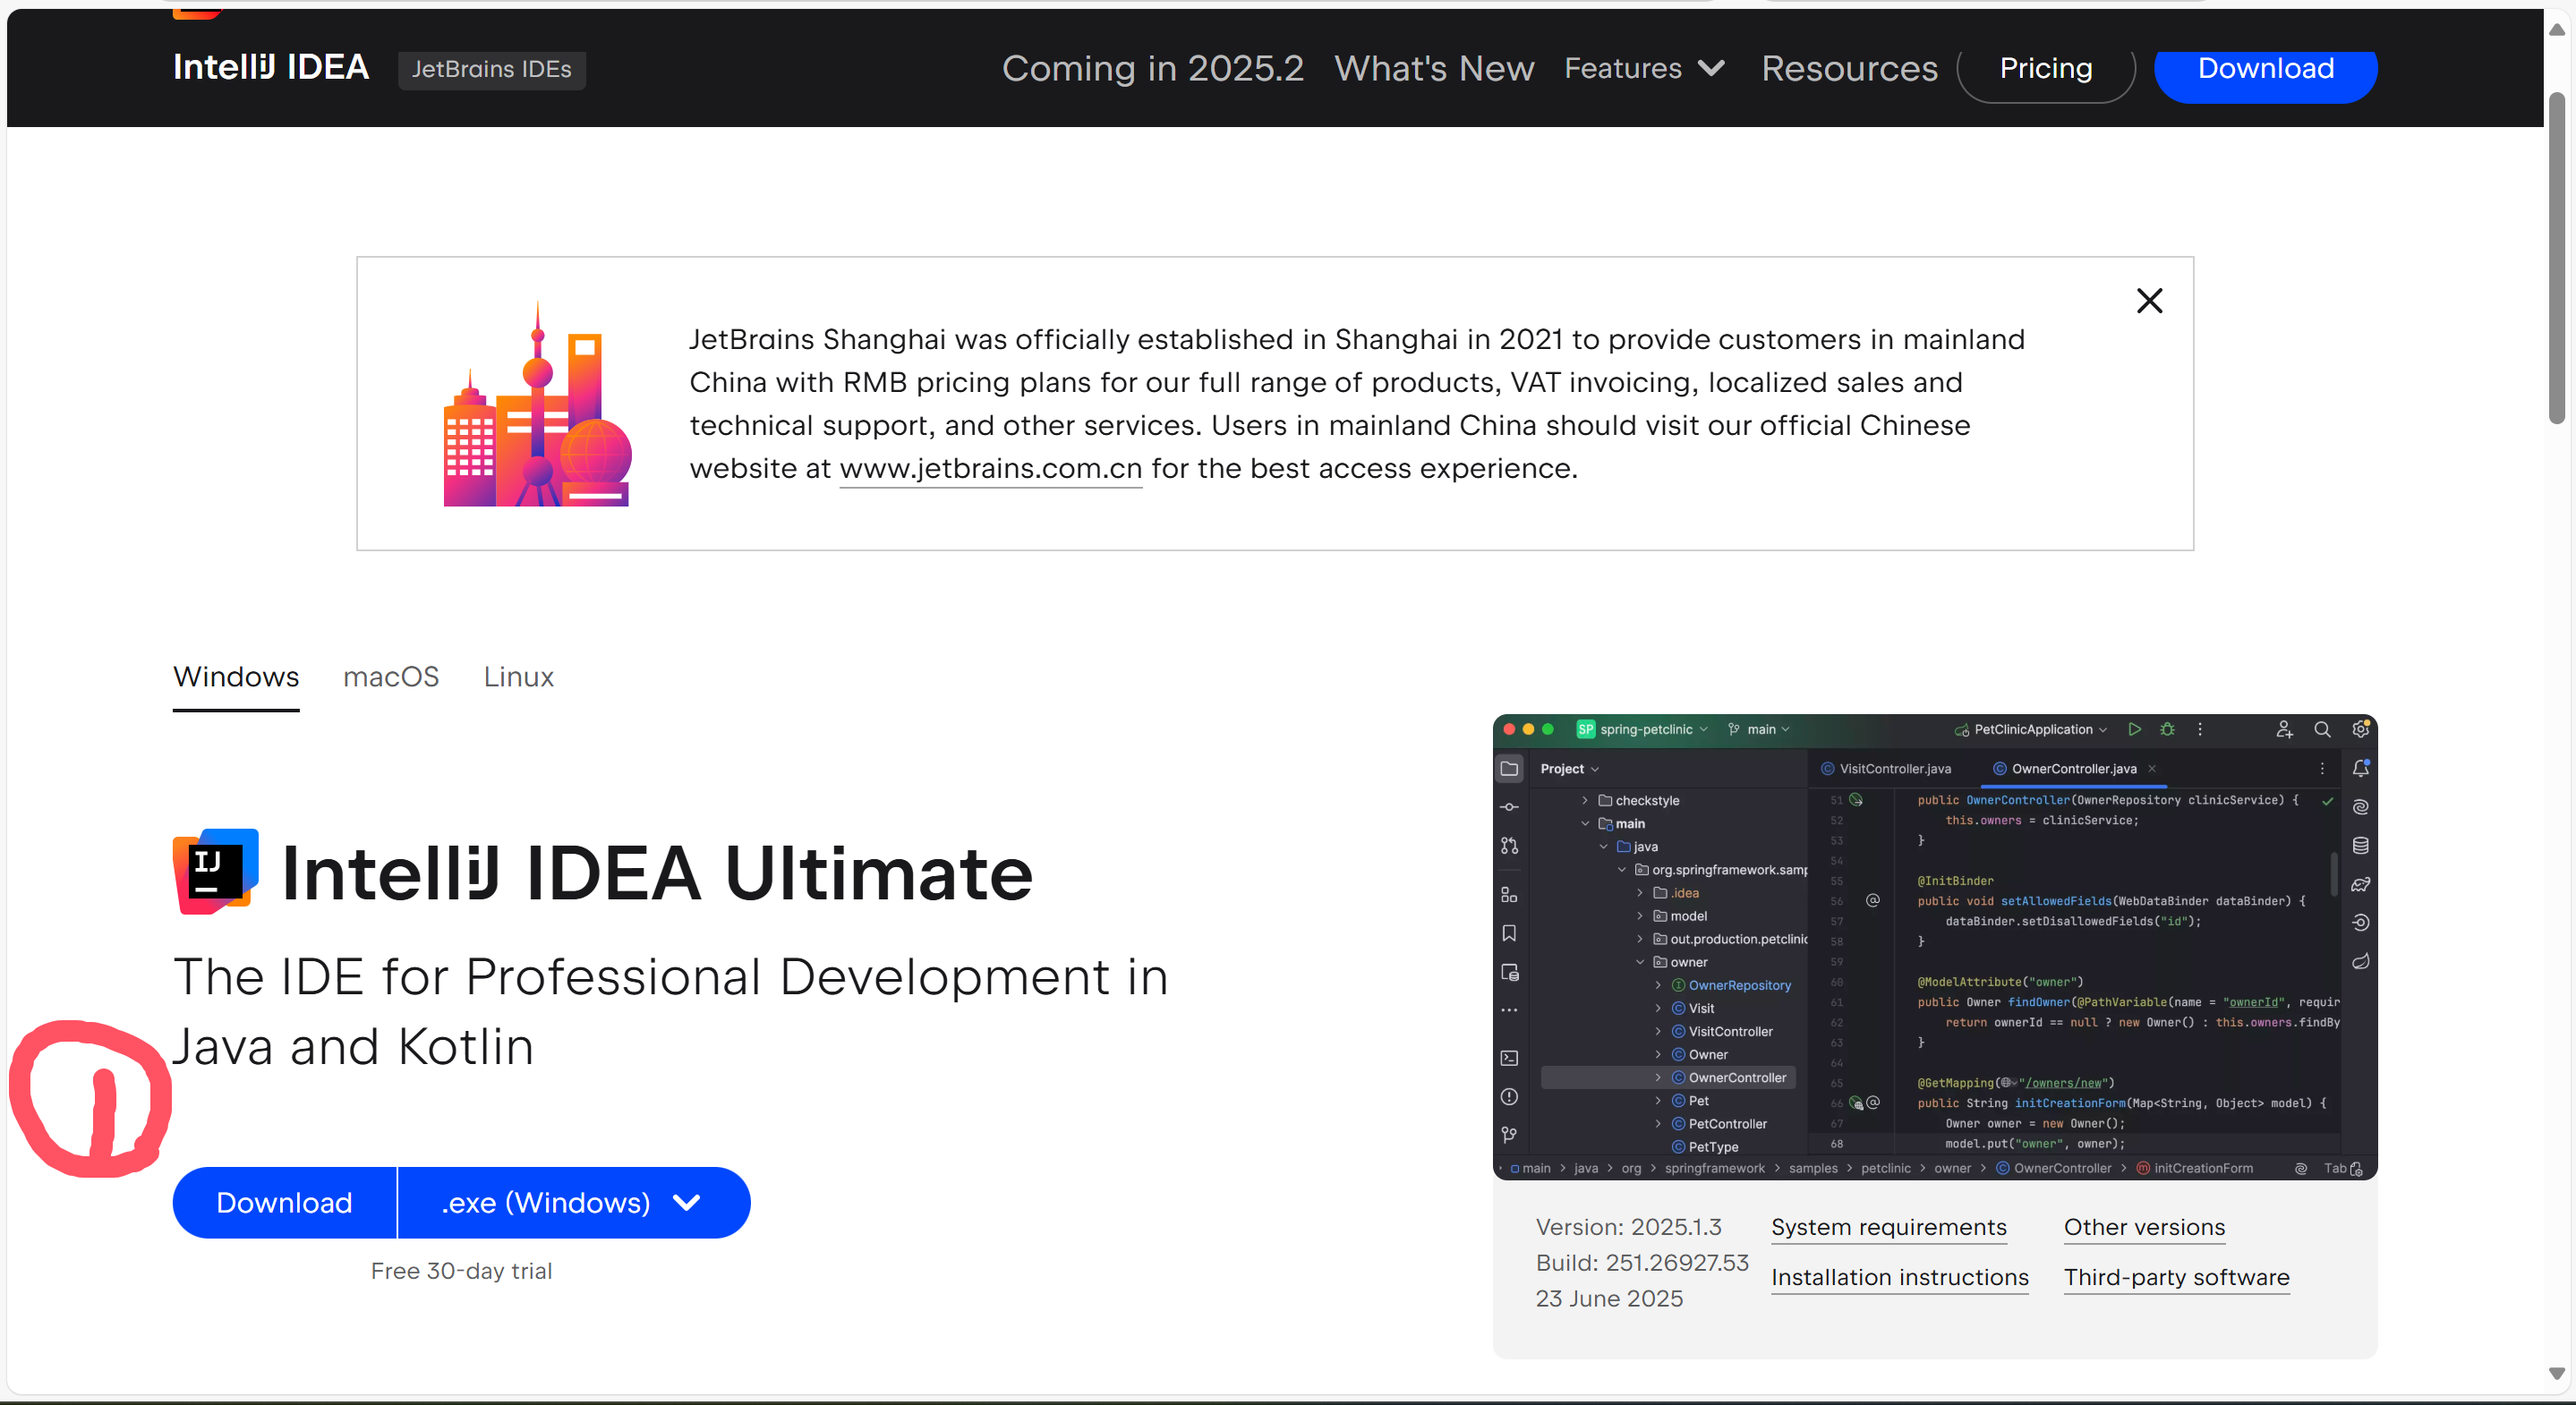Switch to the Linux tab
The image size is (2576, 1405).
click(x=518, y=677)
